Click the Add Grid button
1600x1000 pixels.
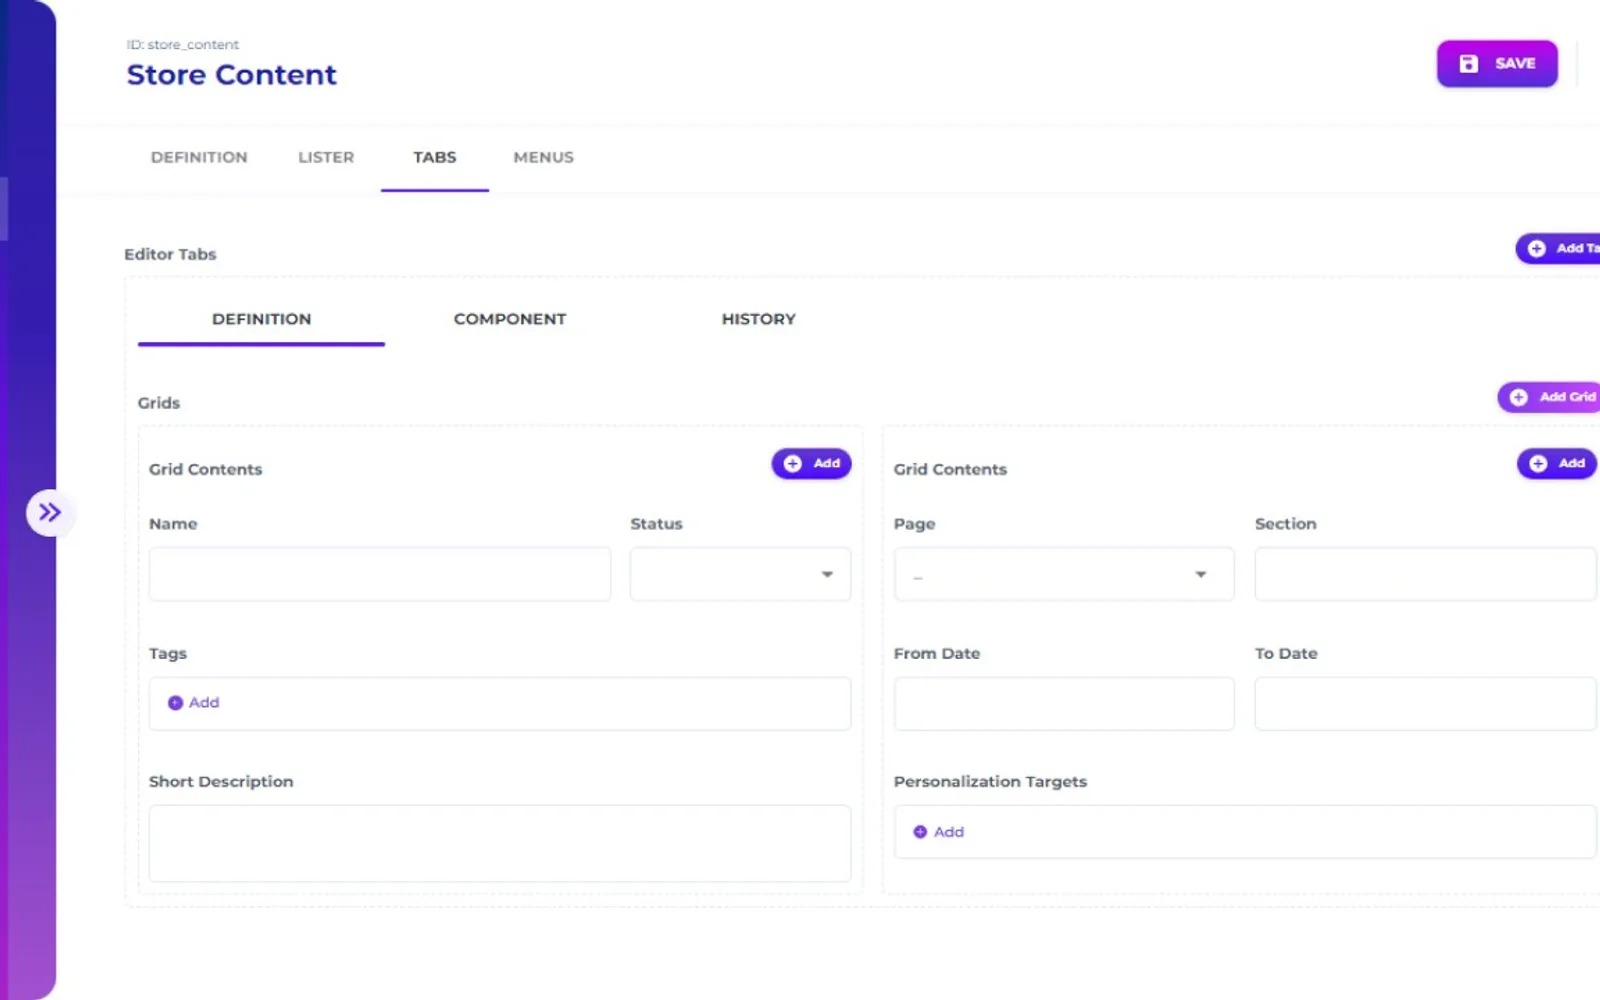coord(1549,397)
